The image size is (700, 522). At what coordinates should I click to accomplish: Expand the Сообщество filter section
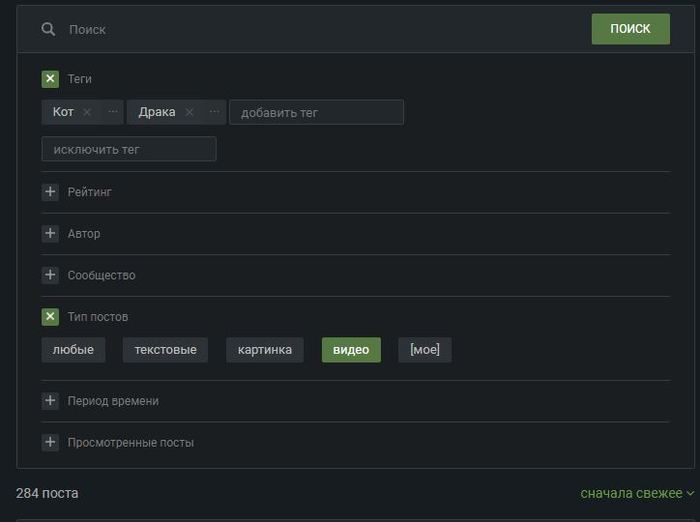(50, 275)
